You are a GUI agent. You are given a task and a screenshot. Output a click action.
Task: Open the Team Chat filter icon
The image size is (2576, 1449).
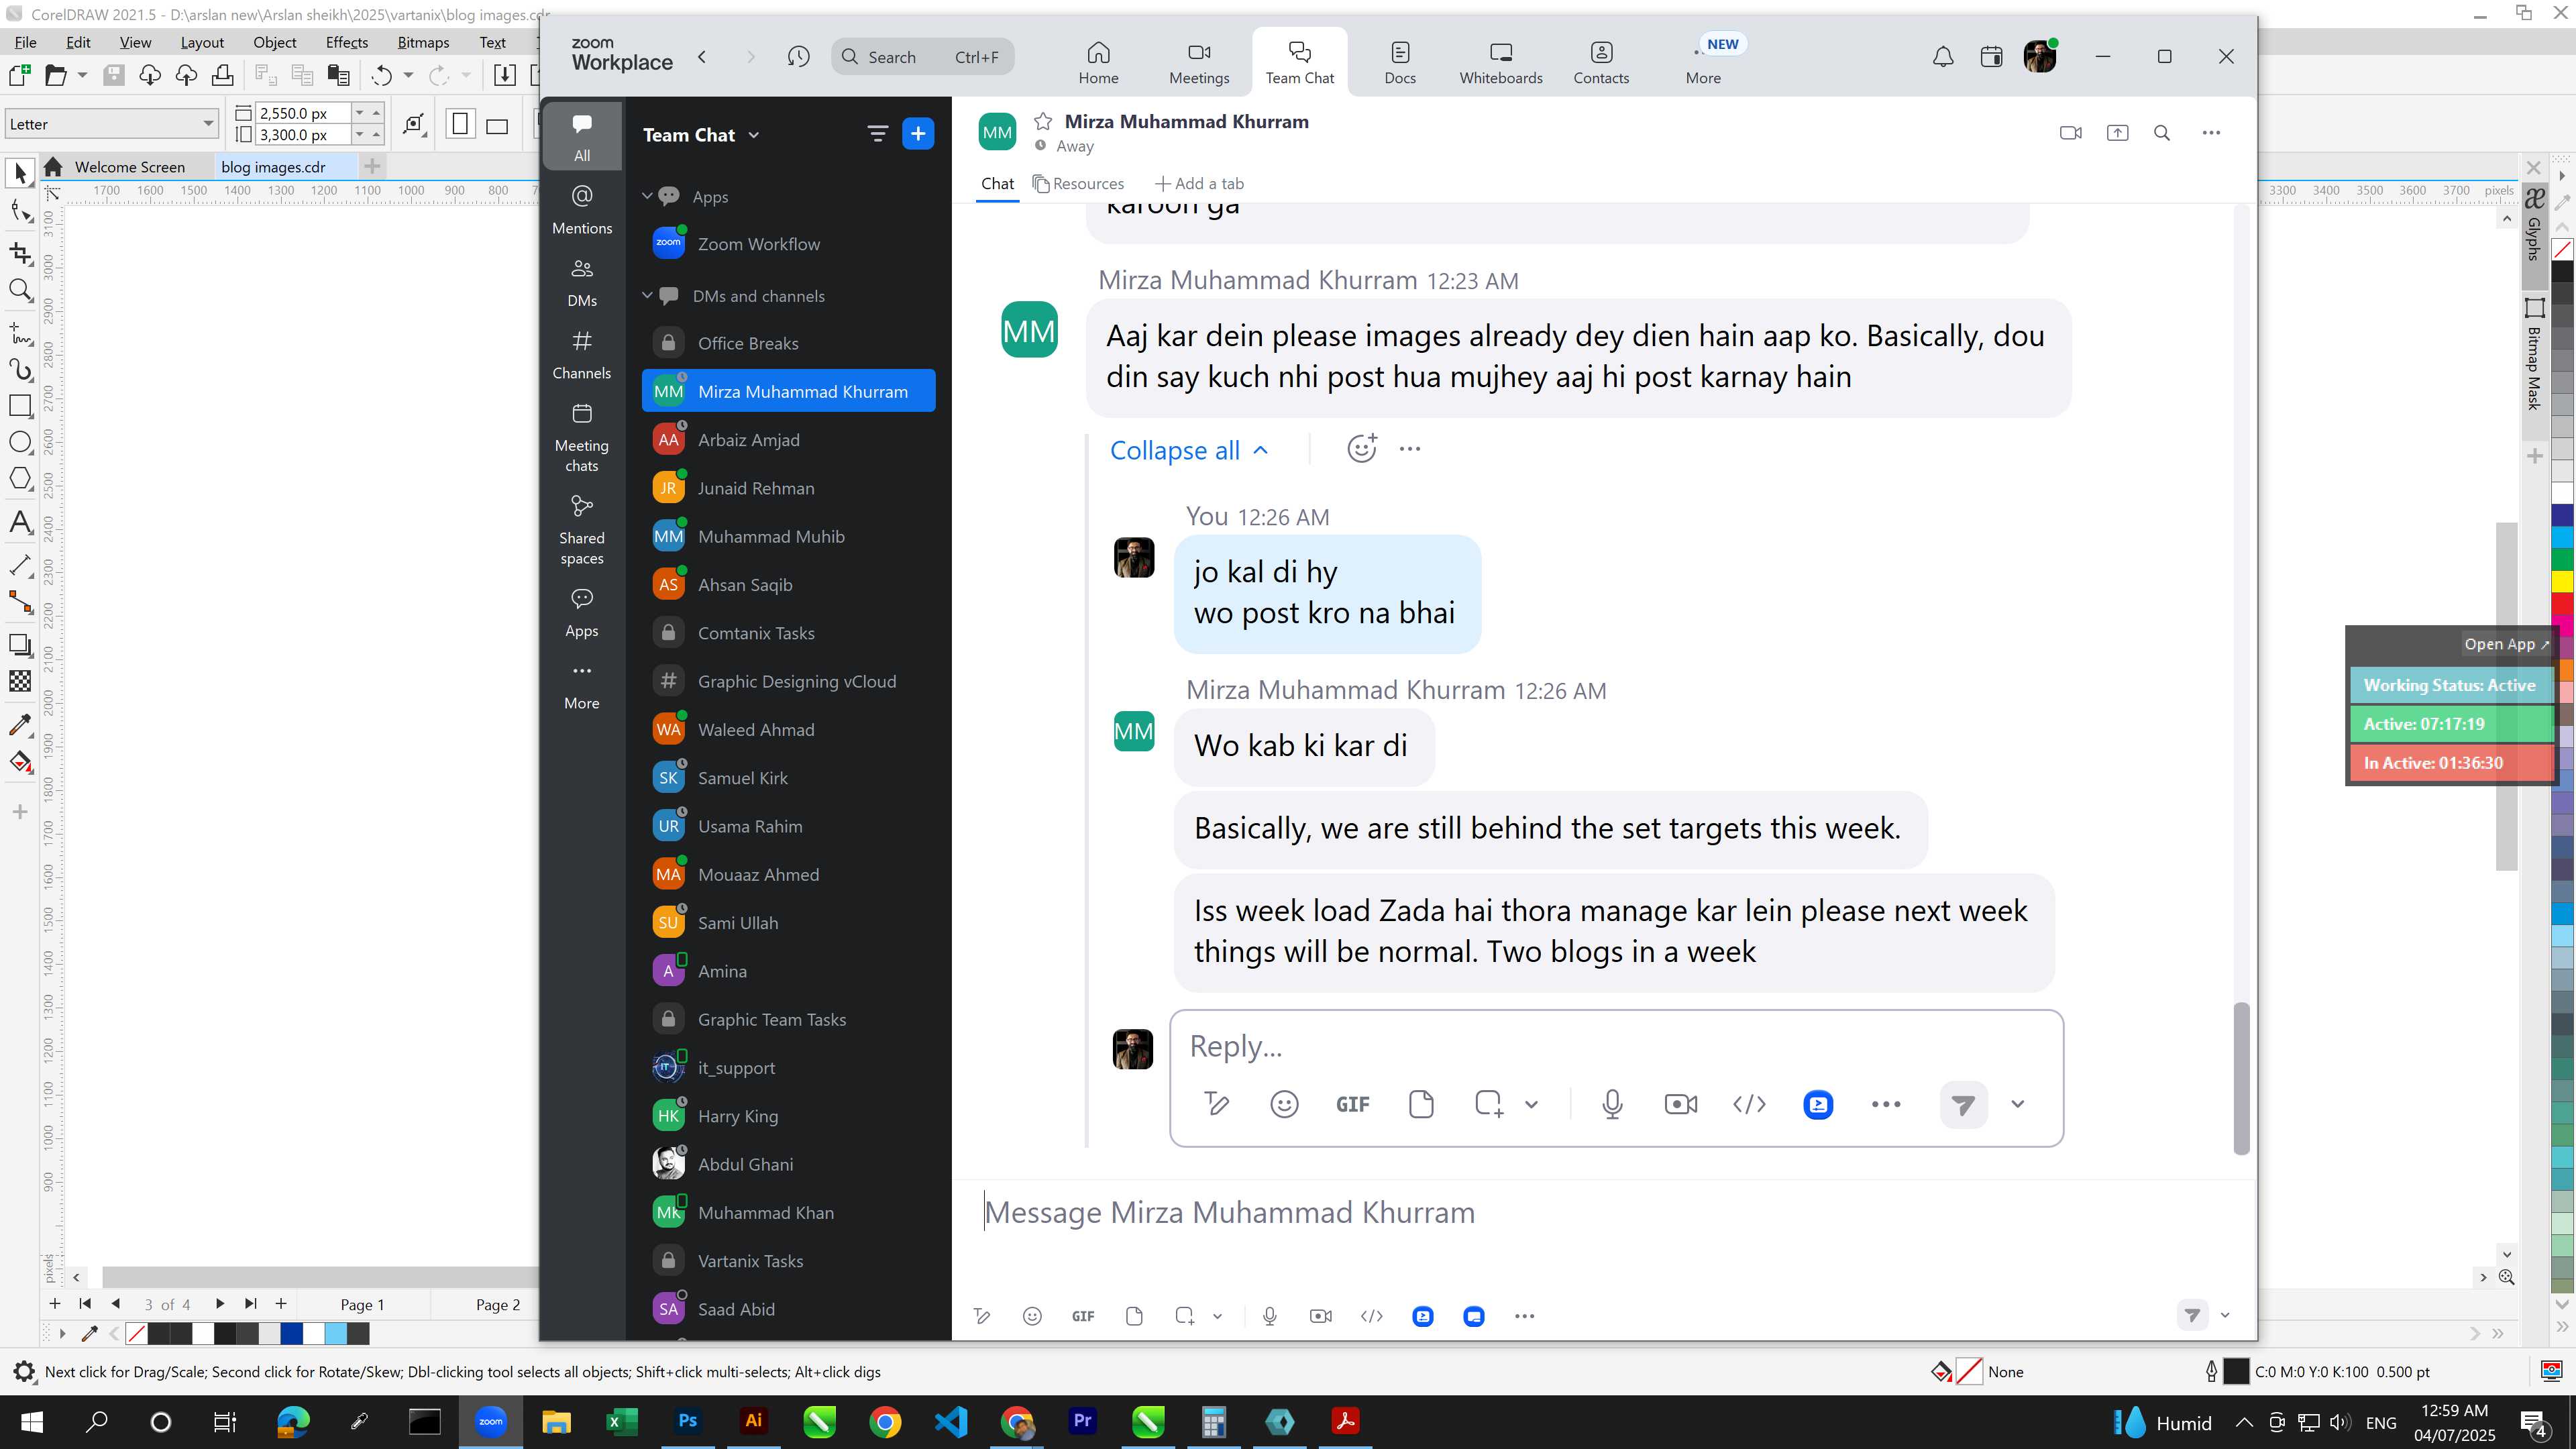pyautogui.click(x=877, y=133)
